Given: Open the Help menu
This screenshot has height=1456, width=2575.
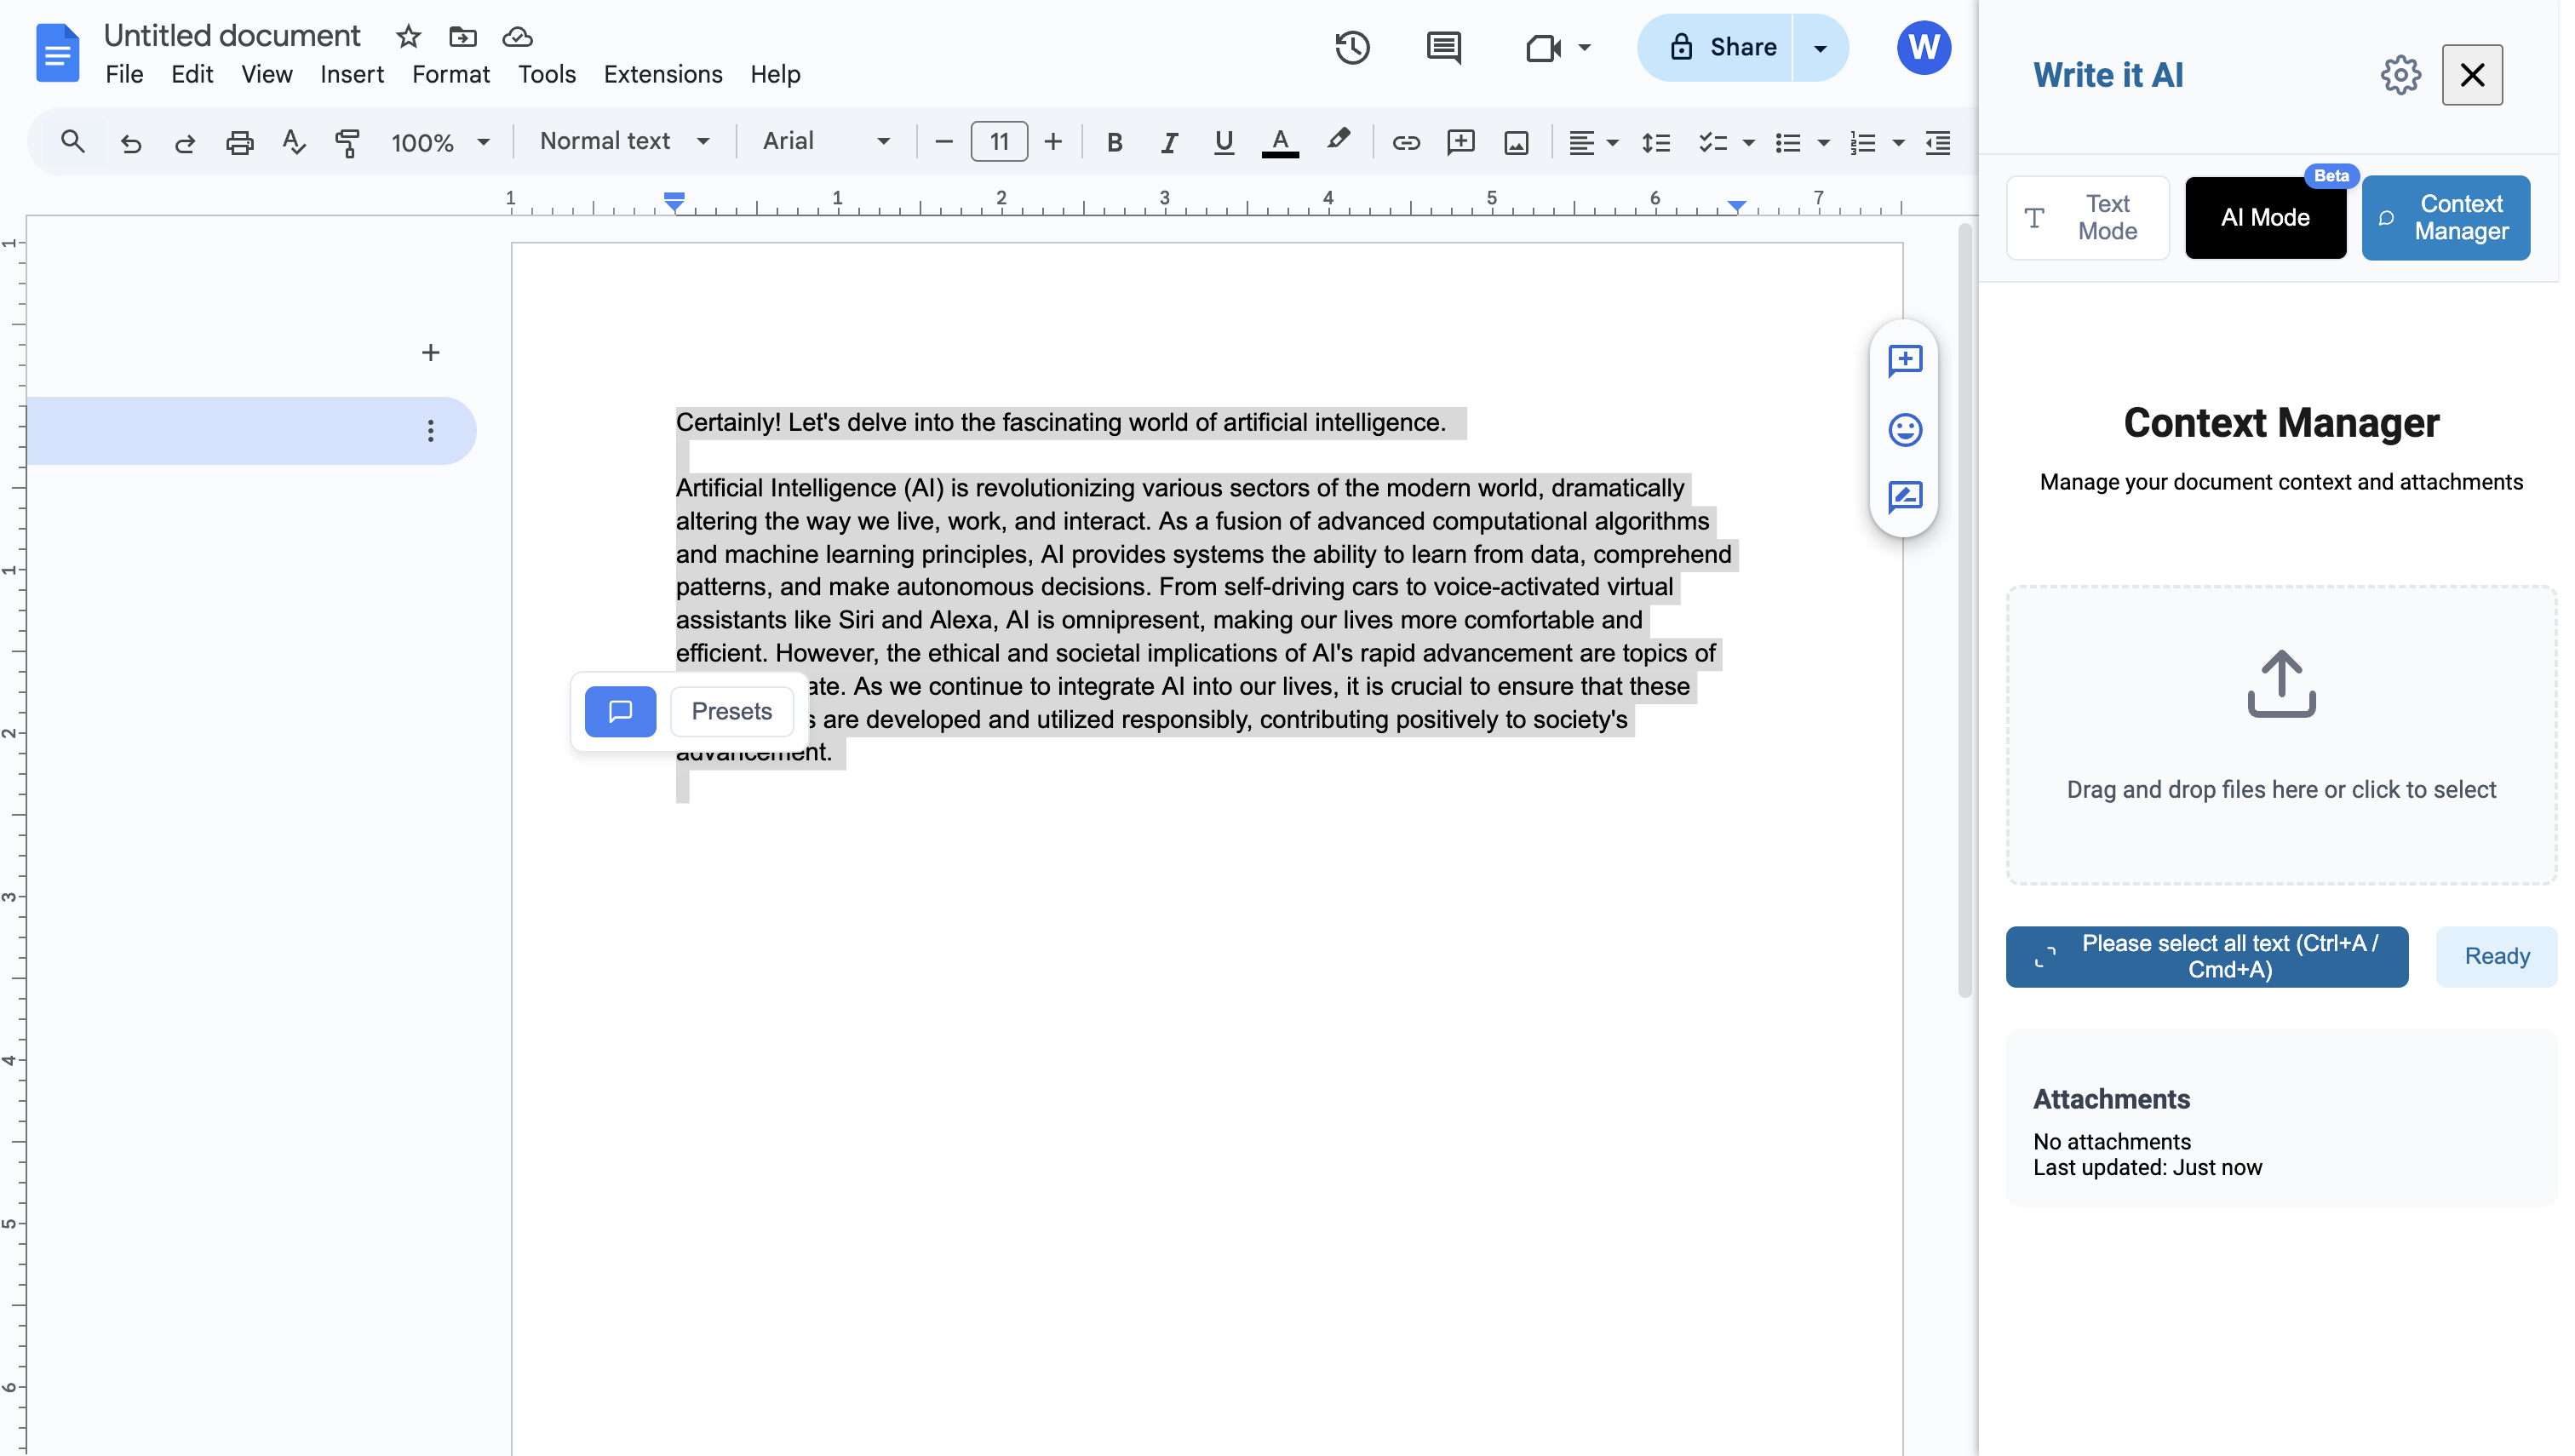Looking at the screenshot, I should point(776,74).
